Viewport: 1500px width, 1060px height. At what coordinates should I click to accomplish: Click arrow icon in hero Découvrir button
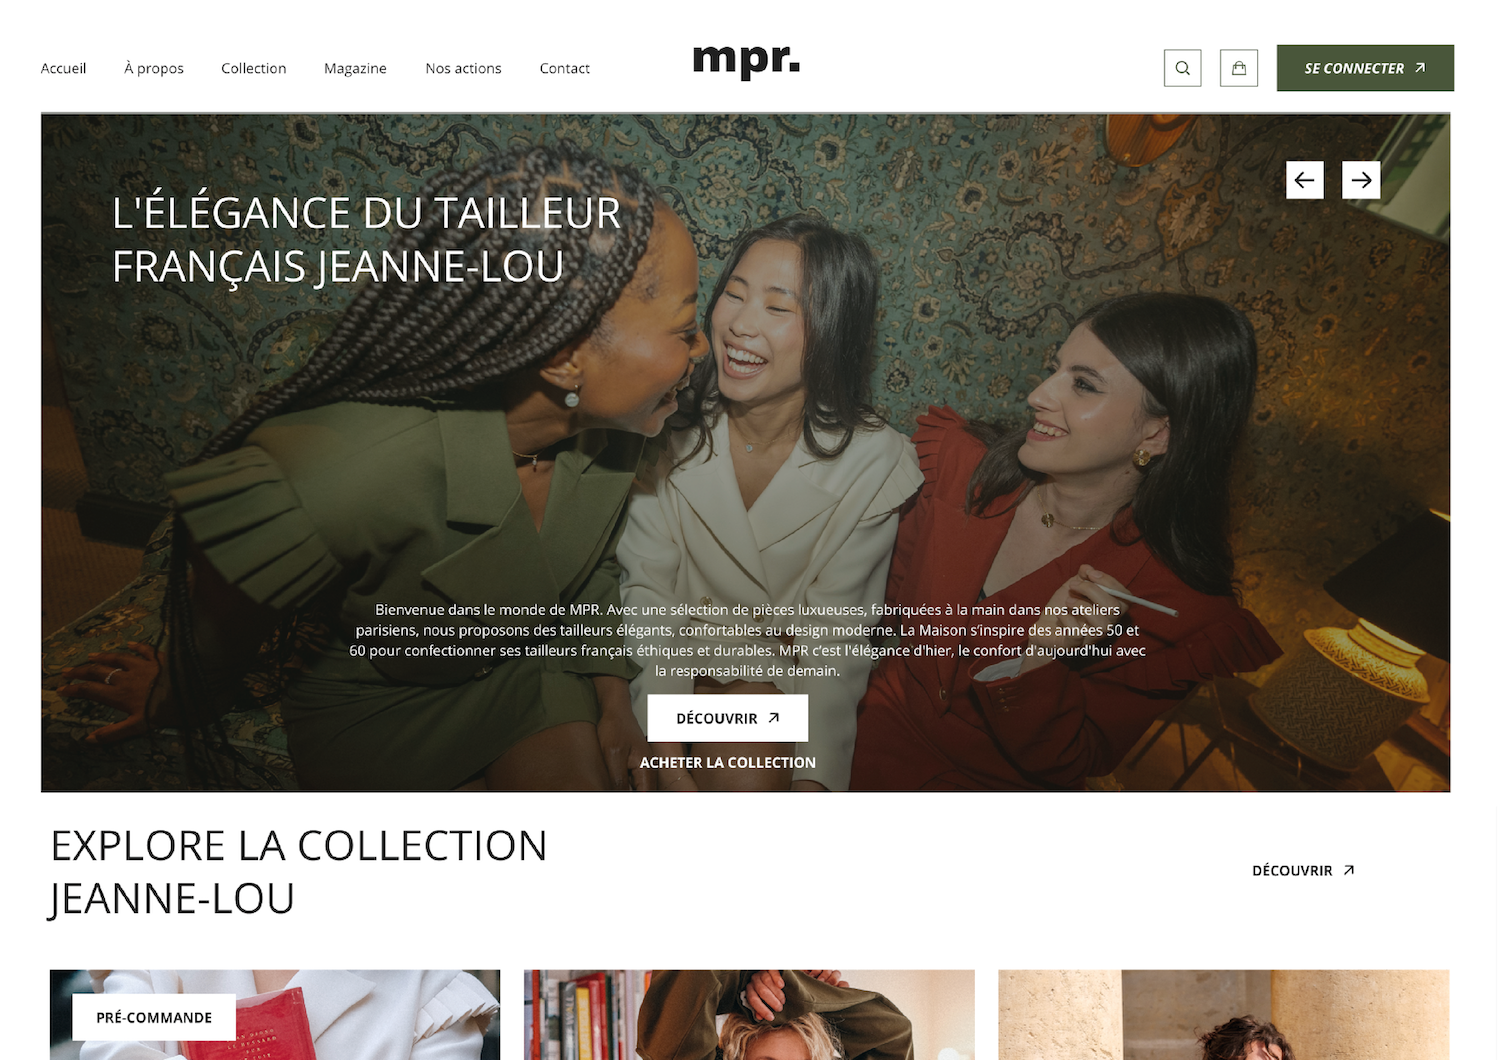(773, 718)
